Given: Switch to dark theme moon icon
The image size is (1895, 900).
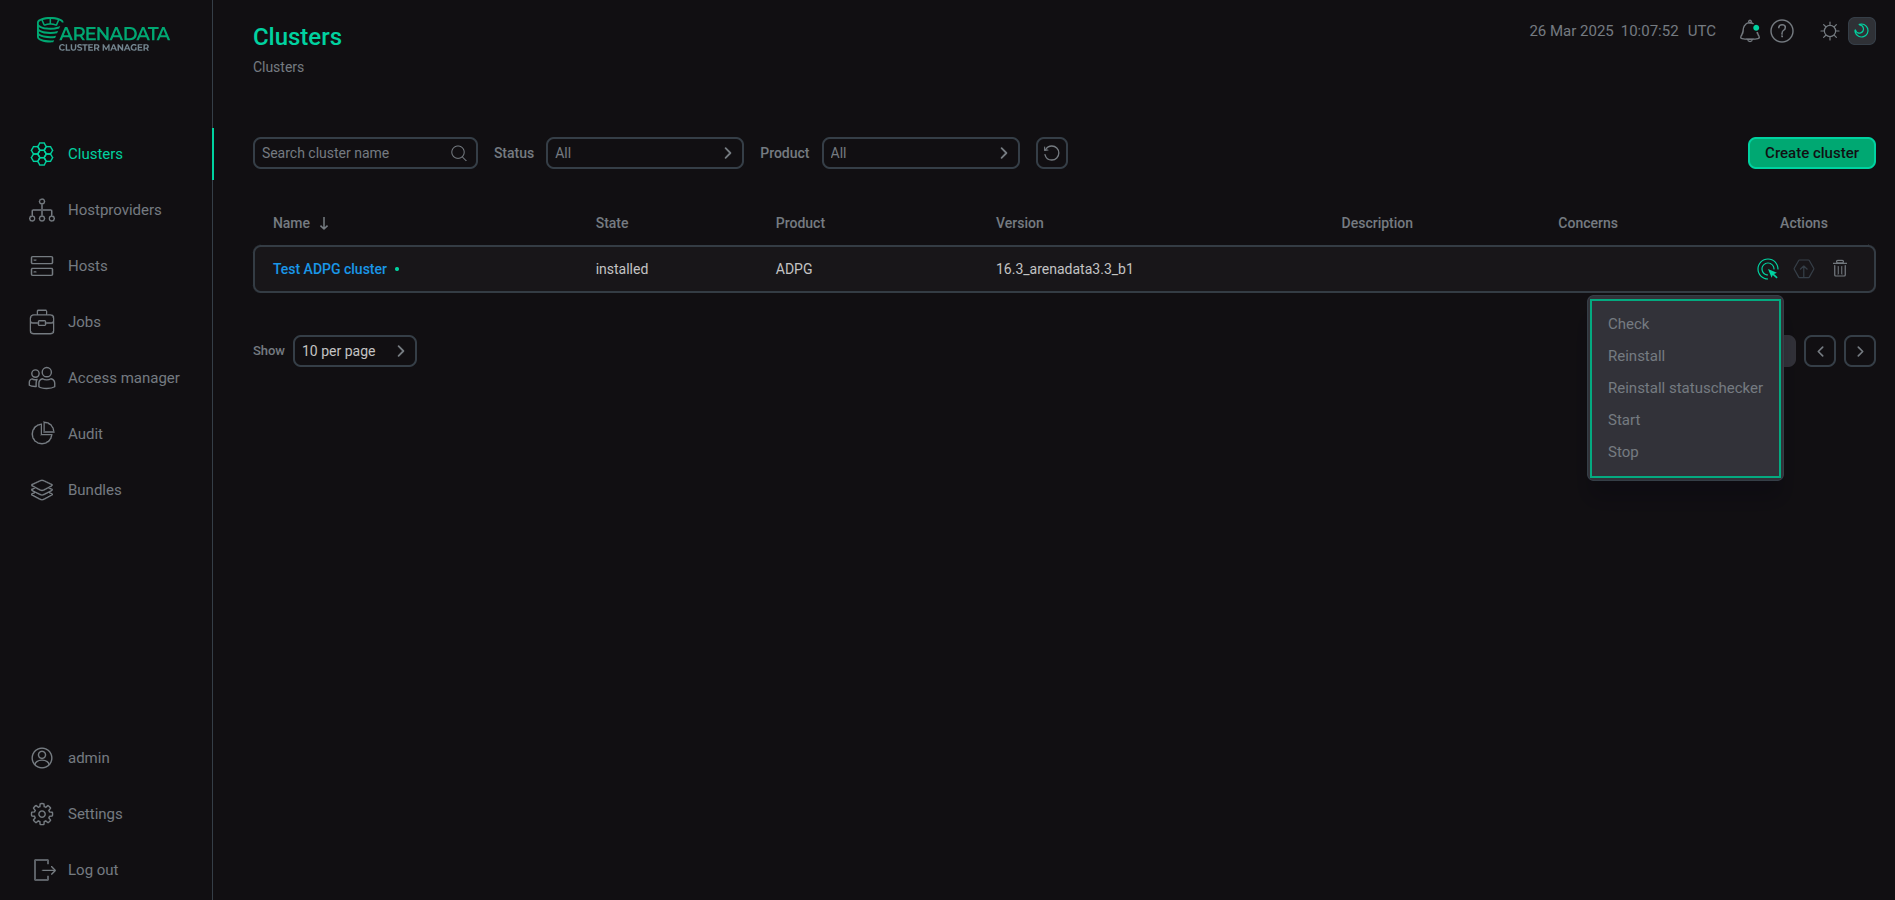Looking at the screenshot, I should [1861, 31].
